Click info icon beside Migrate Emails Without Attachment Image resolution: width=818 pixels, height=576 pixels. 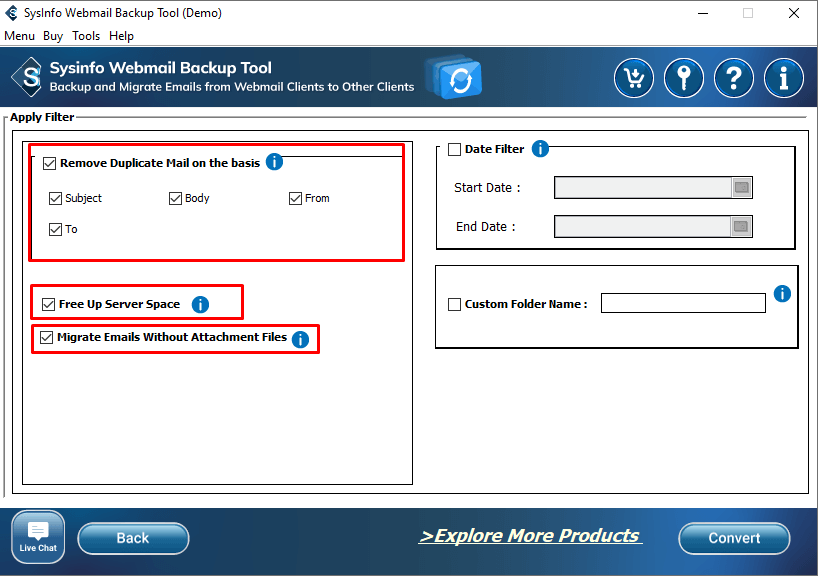(300, 340)
